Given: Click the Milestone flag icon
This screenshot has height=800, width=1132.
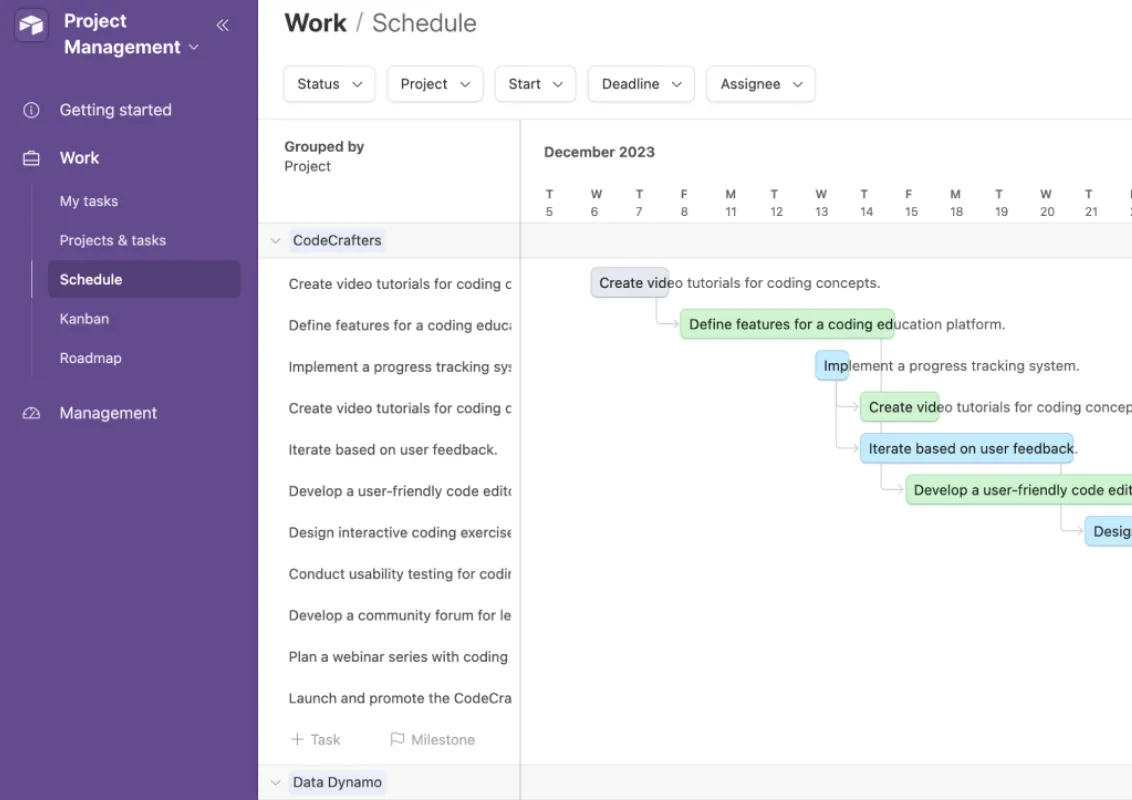Looking at the screenshot, I should [396, 739].
